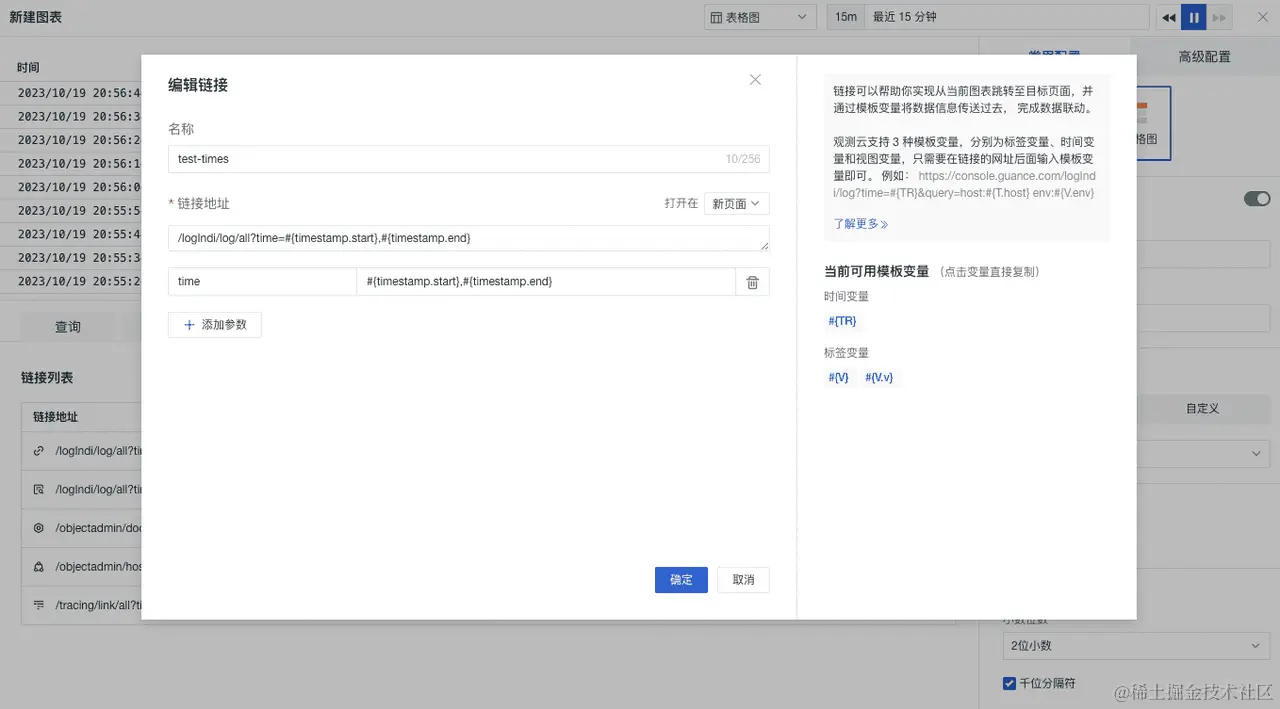The height and width of the screenshot is (709, 1280).
Task: Open the 了解更多 link
Action: point(860,224)
